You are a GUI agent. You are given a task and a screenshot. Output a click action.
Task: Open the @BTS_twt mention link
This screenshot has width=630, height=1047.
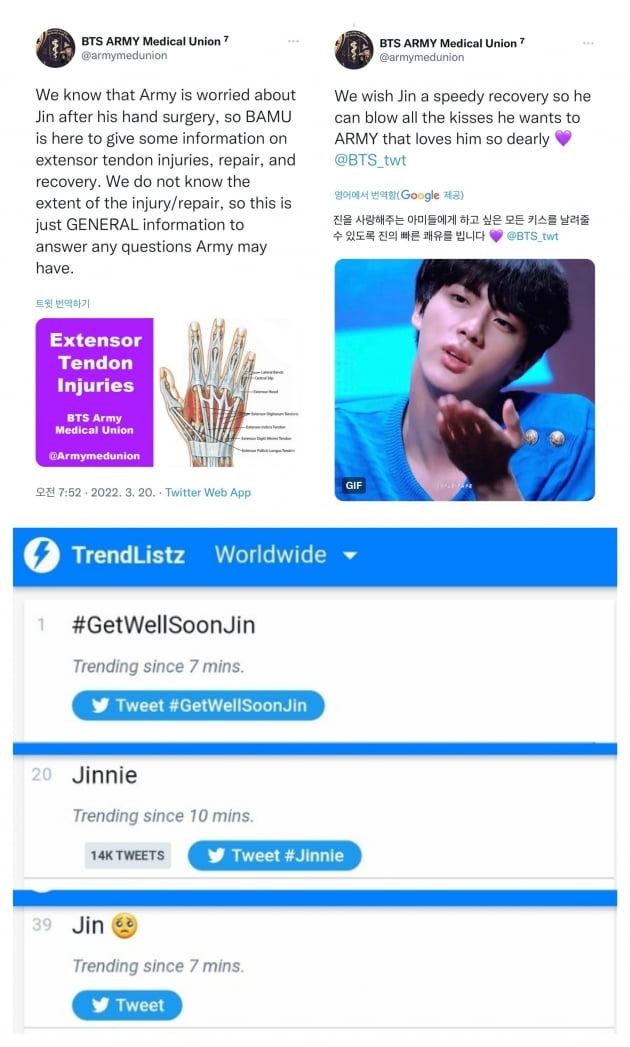tap(370, 160)
